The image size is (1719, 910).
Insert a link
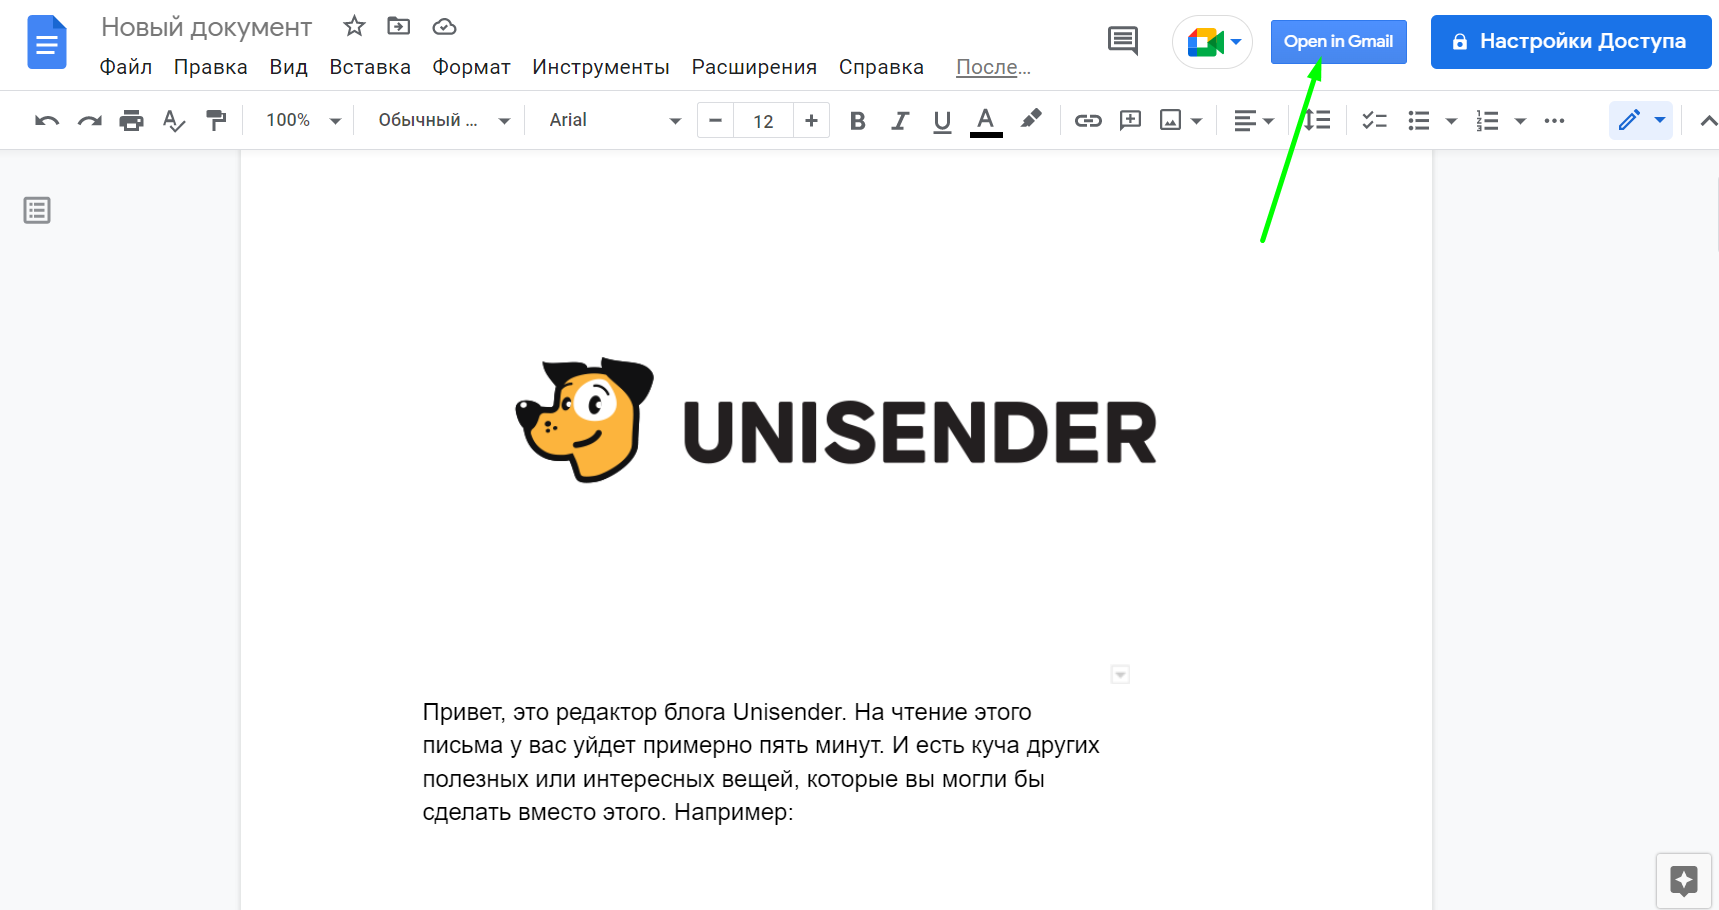pos(1088,121)
